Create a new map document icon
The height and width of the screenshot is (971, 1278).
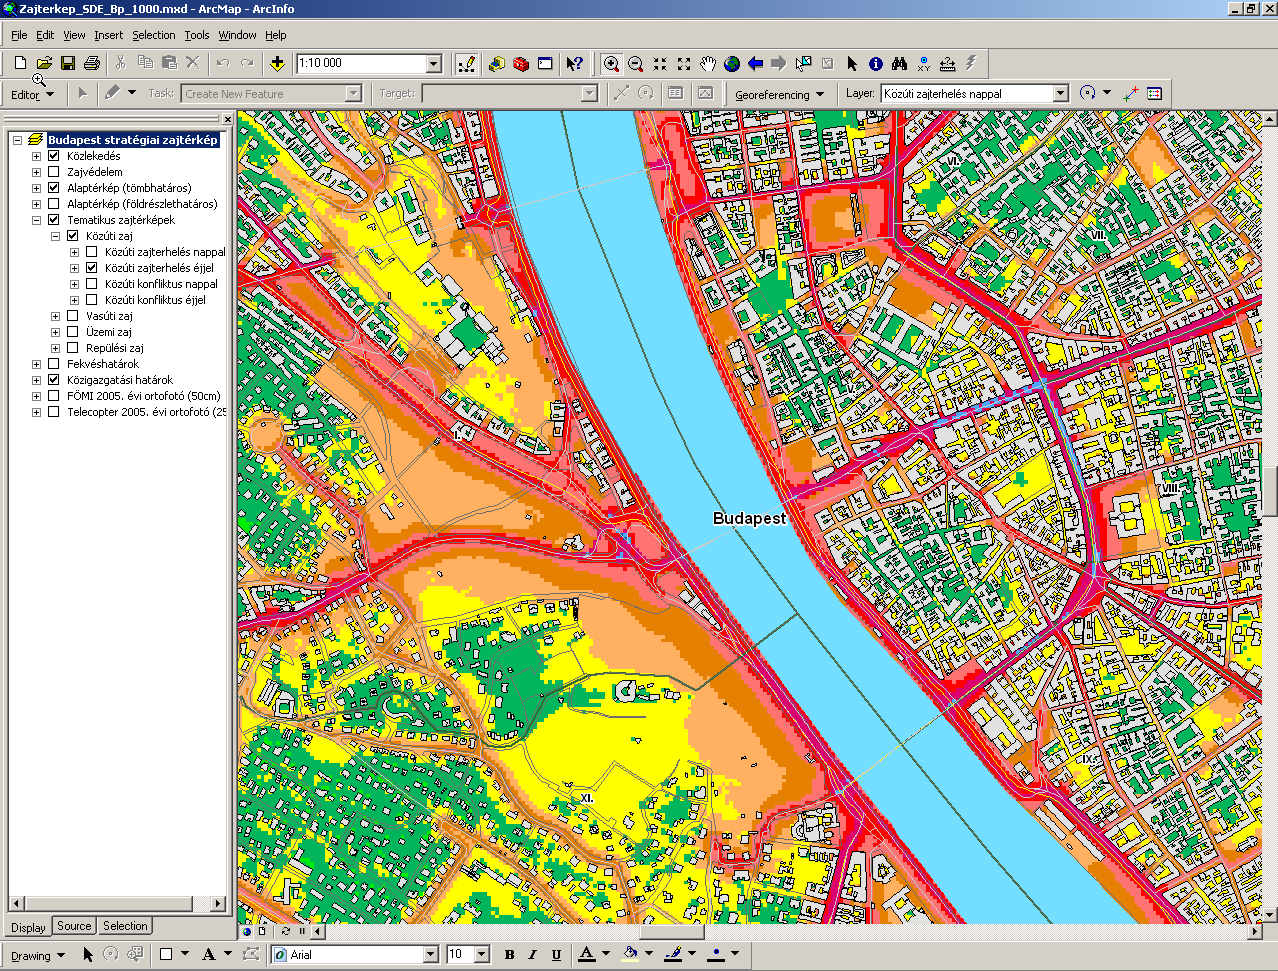(x=20, y=64)
